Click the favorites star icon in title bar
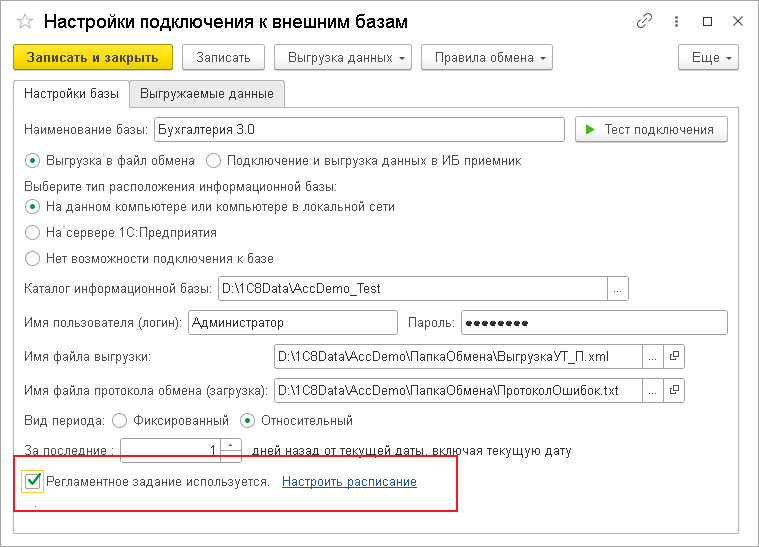 [26, 21]
